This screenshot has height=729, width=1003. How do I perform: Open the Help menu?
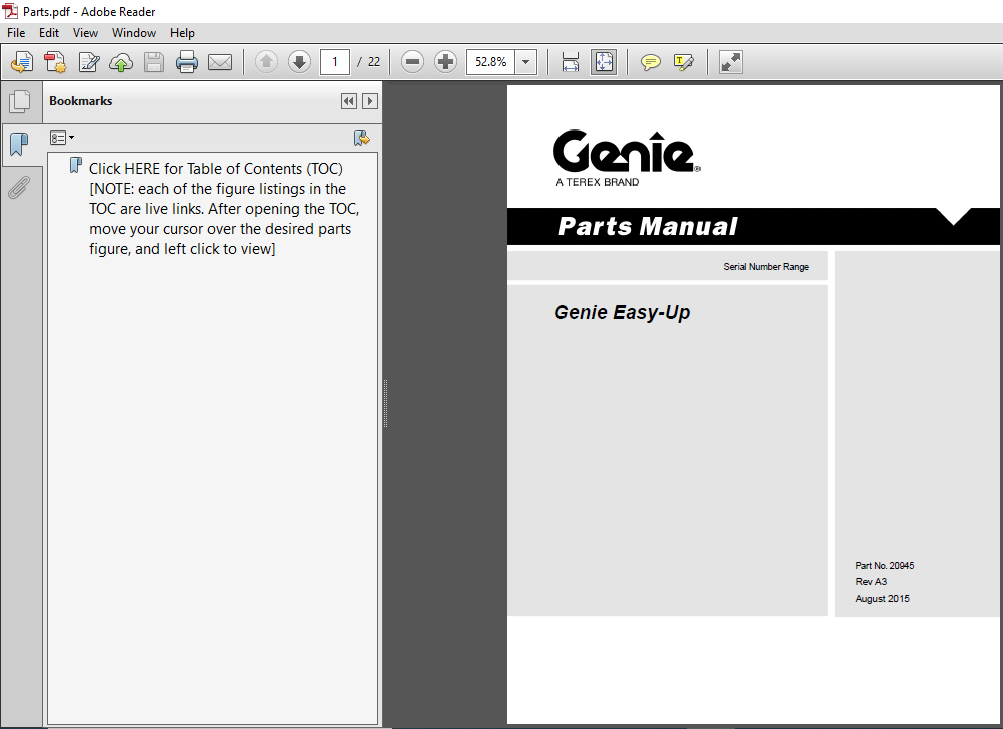182,33
